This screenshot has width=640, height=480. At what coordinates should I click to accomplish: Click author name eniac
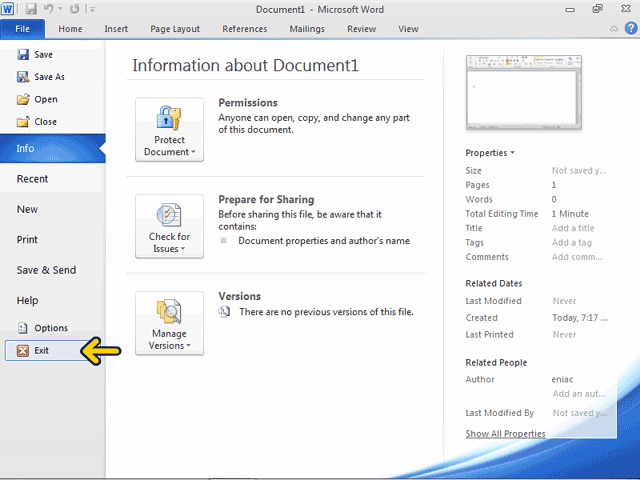pos(562,380)
